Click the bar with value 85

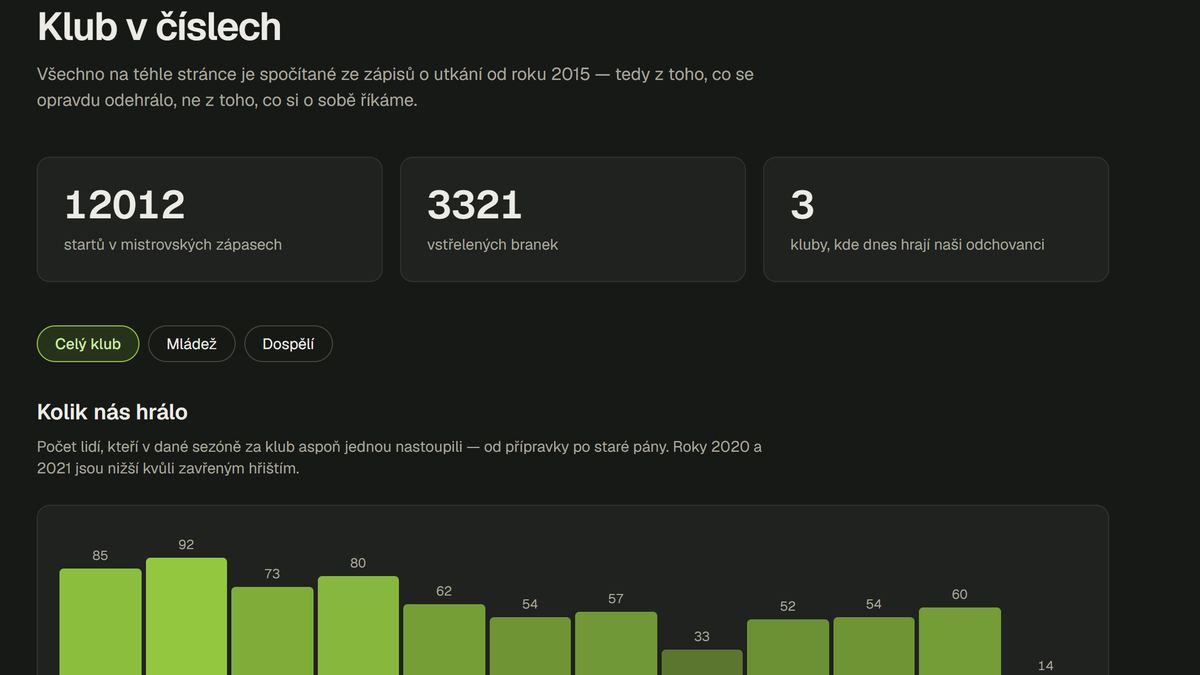click(100, 621)
